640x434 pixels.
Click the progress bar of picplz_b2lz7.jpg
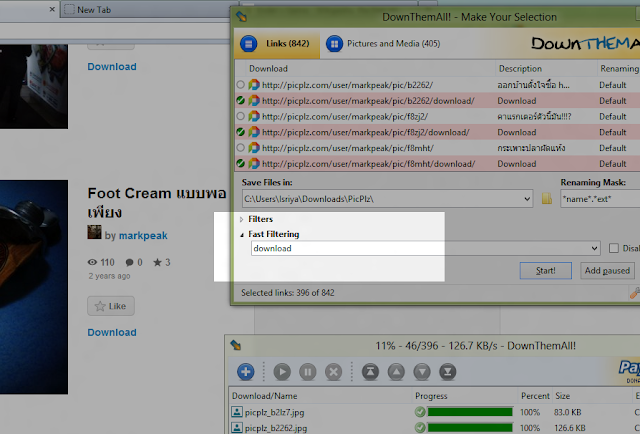[x=470, y=412]
